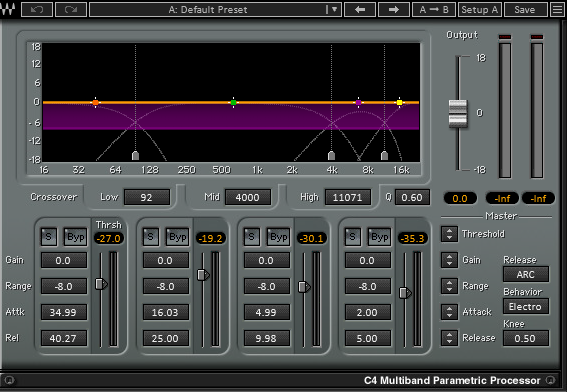Bypass band 4 with Byp button
Screen dimensions: 567x392
pyautogui.click(x=379, y=237)
